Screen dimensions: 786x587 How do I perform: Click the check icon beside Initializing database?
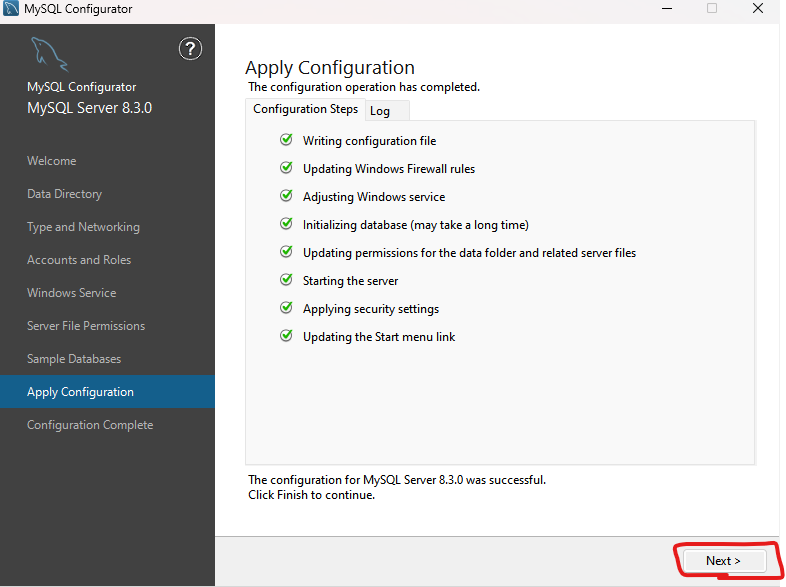click(286, 224)
